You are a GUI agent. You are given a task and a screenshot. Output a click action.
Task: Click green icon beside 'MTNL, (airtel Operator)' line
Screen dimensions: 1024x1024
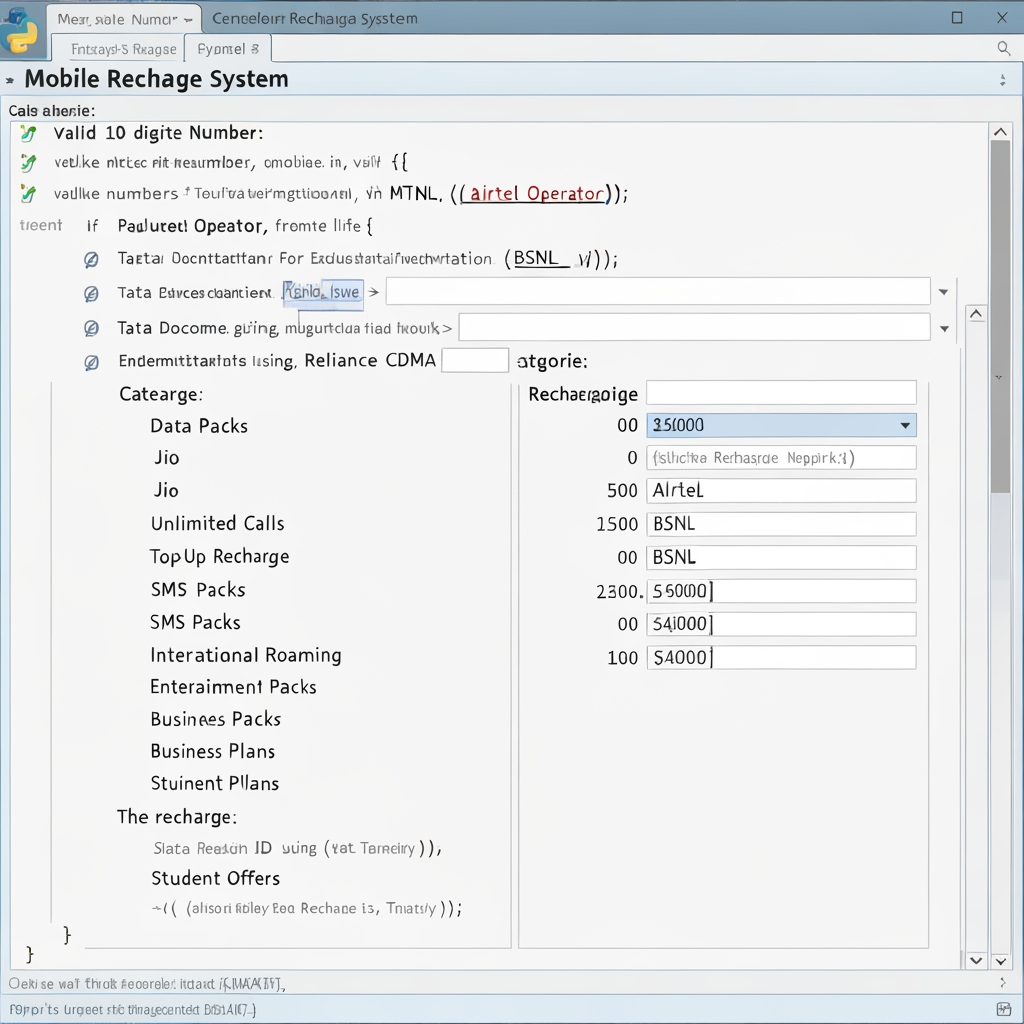point(27,194)
